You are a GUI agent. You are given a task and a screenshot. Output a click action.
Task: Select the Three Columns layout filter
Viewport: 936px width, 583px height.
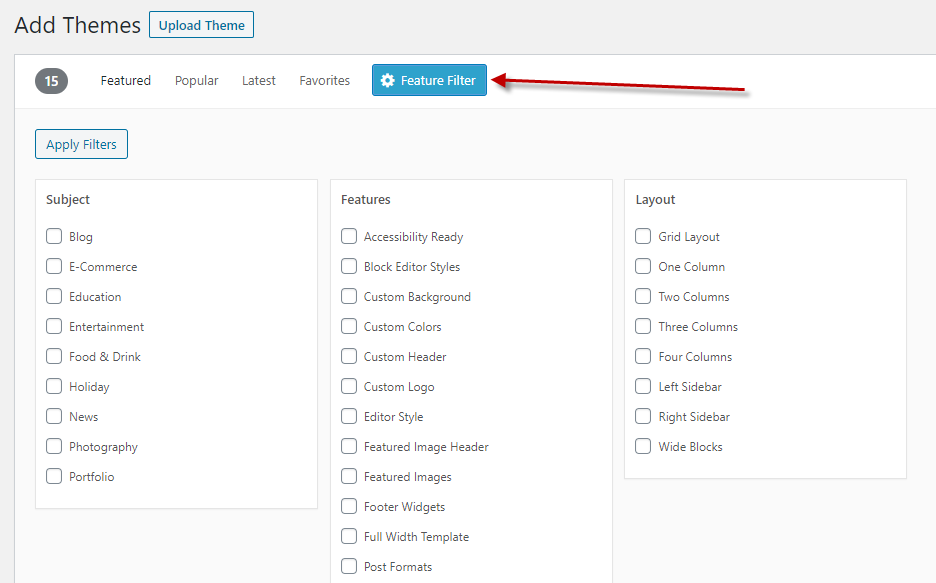642,326
